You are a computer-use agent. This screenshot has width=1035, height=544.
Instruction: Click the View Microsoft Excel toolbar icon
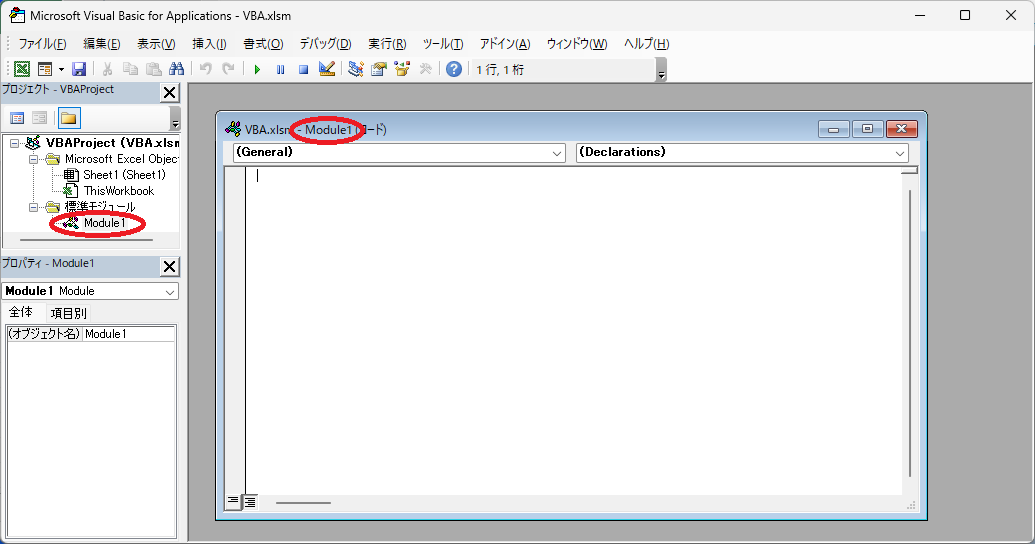pyautogui.click(x=22, y=69)
